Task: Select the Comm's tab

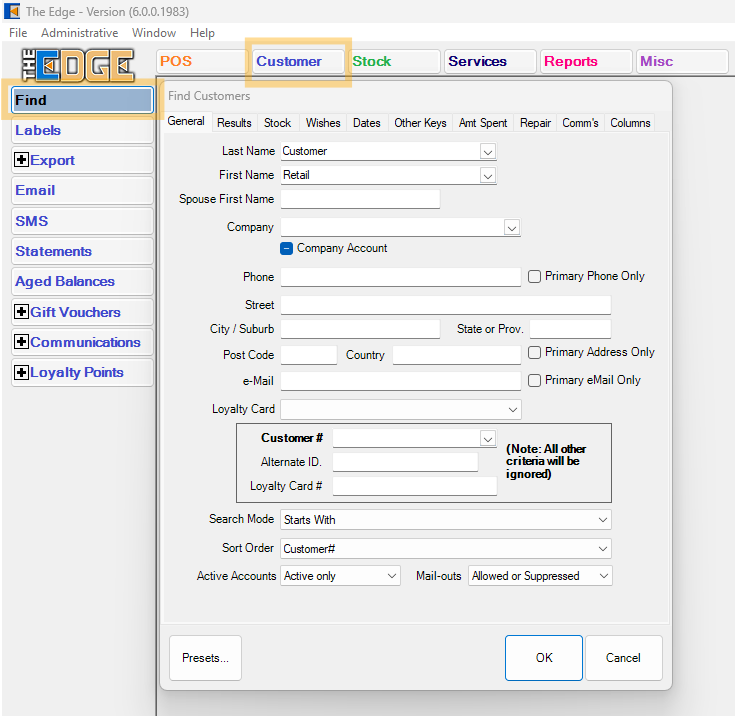Action: tap(580, 123)
